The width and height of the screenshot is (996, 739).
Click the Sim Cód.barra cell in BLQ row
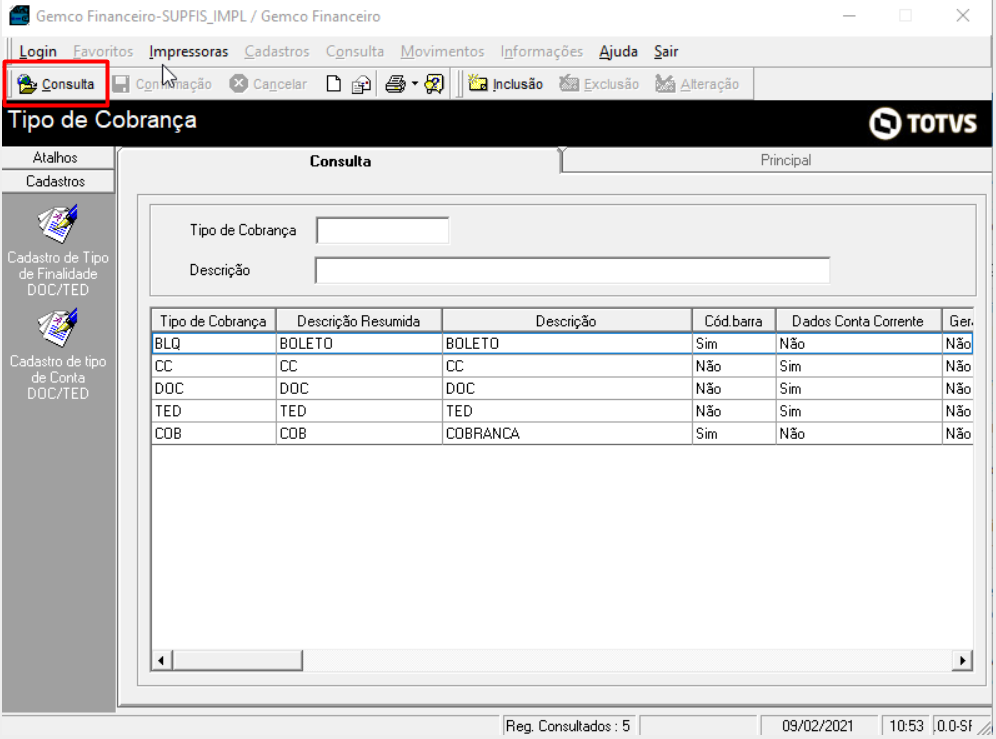pyautogui.click(x=734, y=343)
